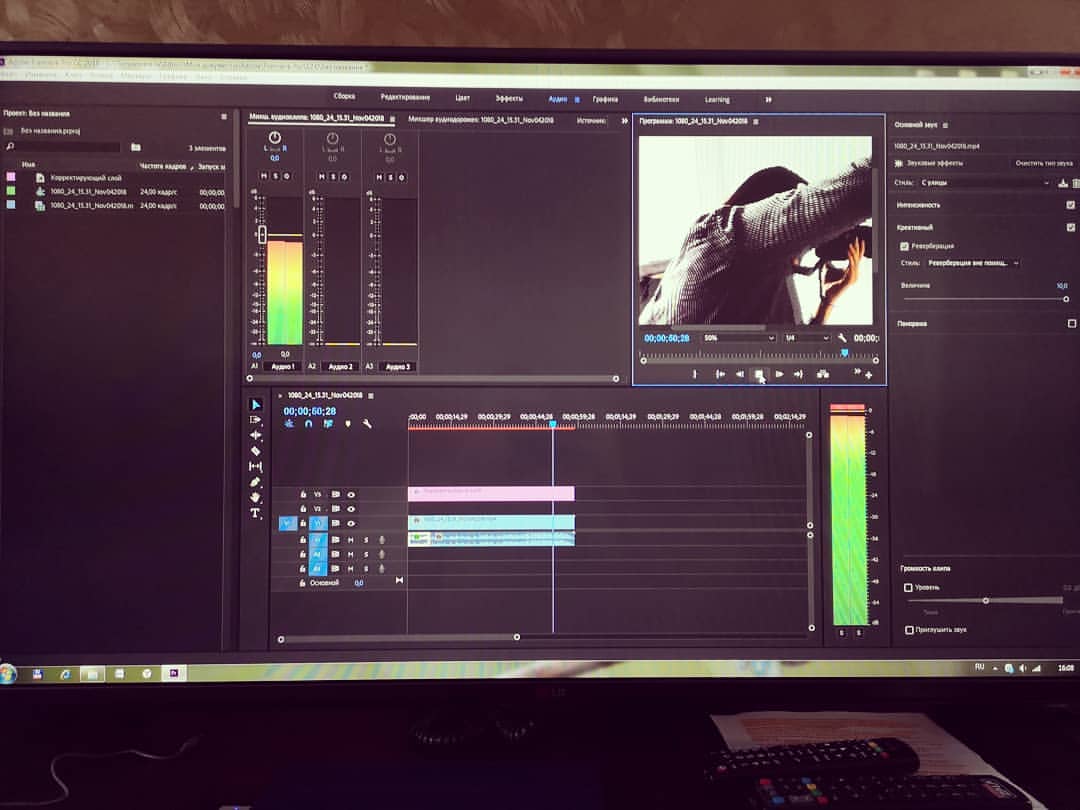Image resolution: width=1080 pixels, height=810 pixels.
Task: Stop playback in Program monitor
Action: 759,374
